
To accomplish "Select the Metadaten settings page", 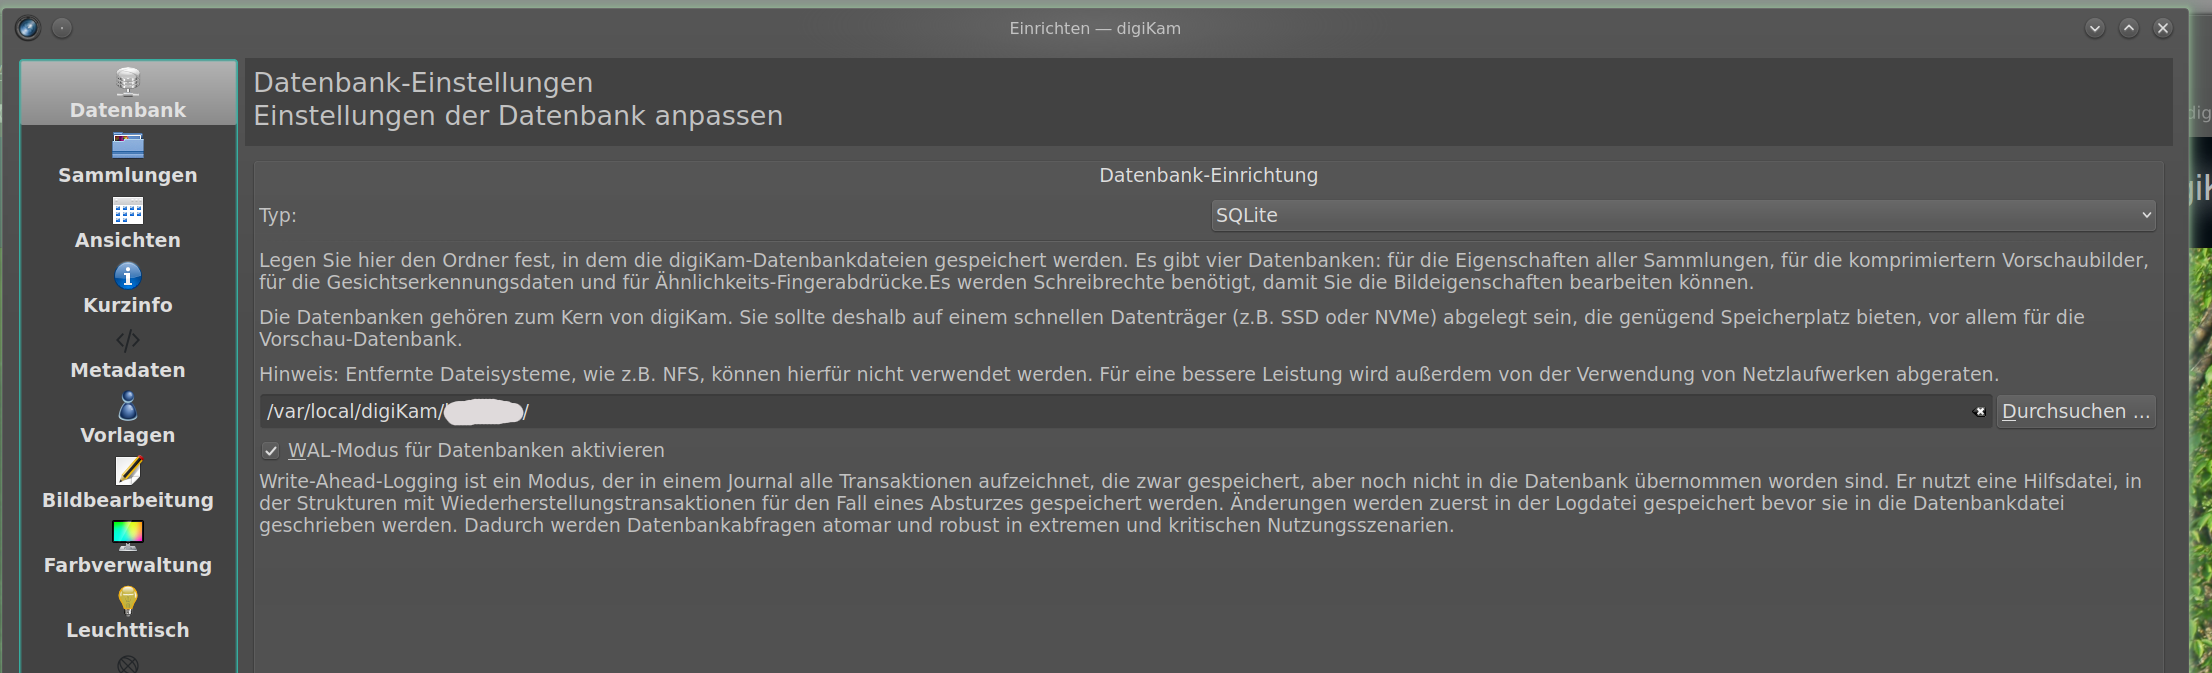I will [128, 353].
